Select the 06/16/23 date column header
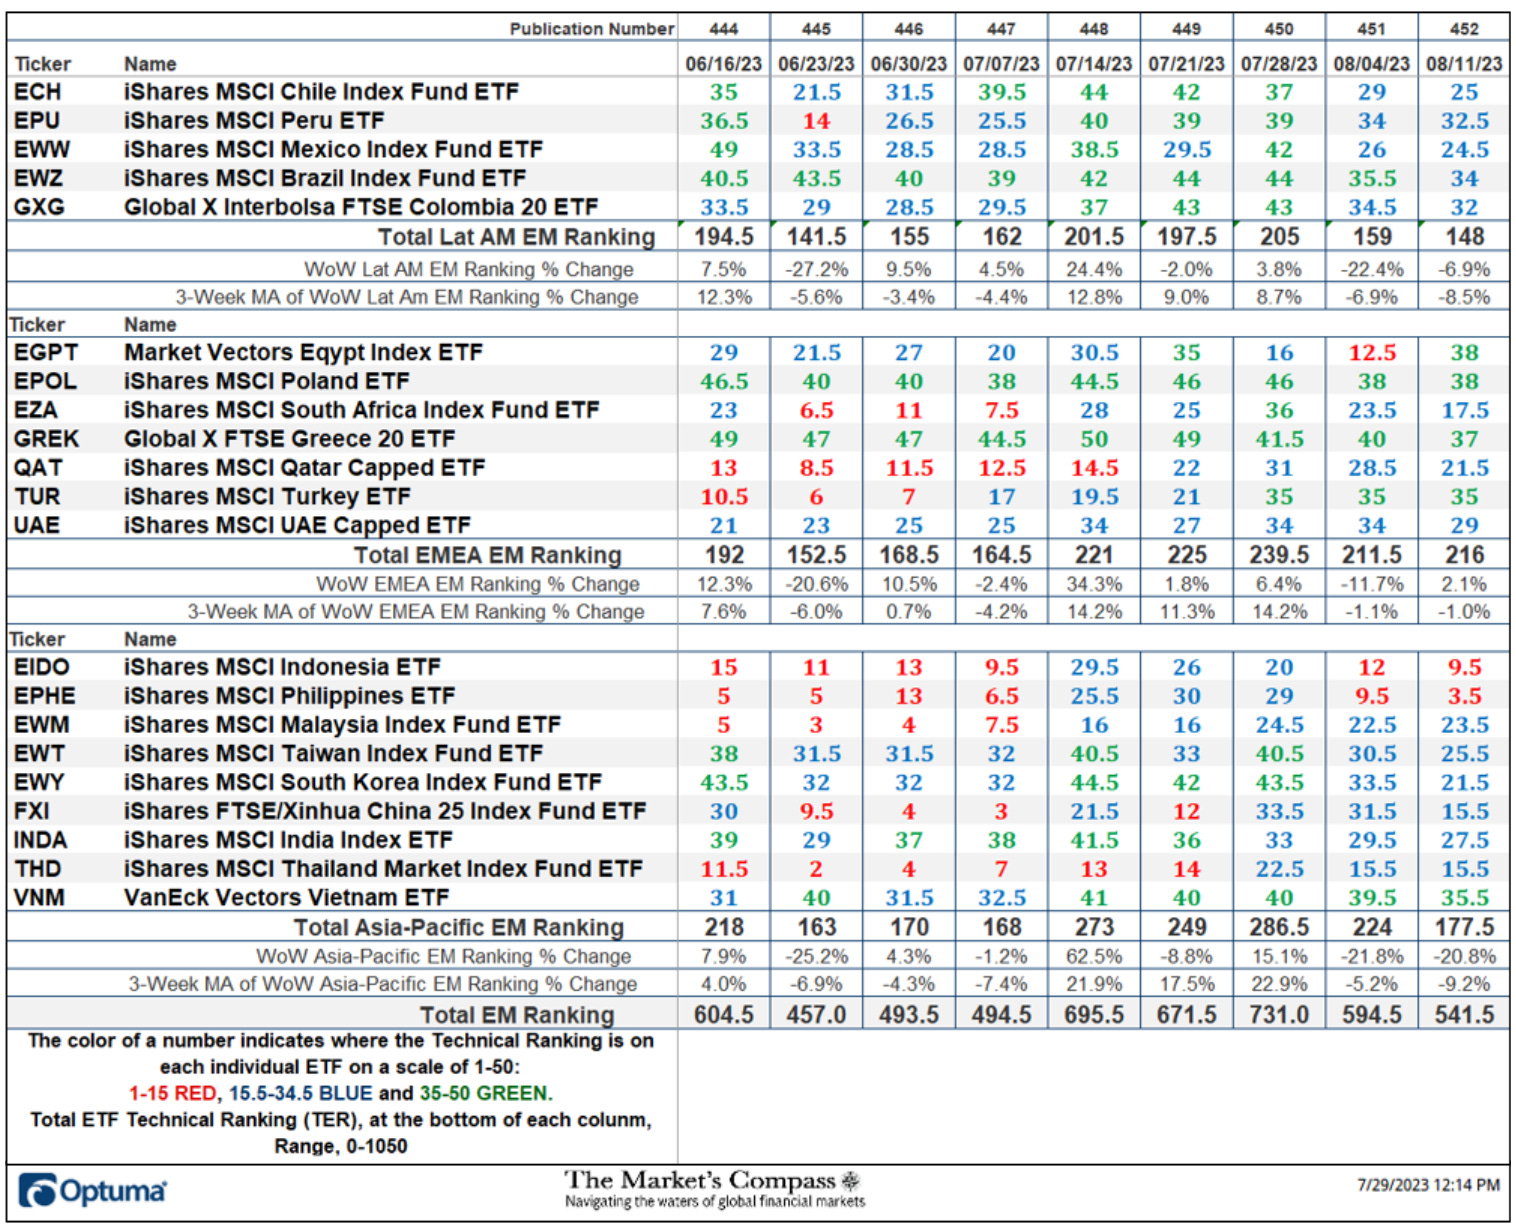The height and width of the screenshot is (1228, 1516). click(723, 64)
